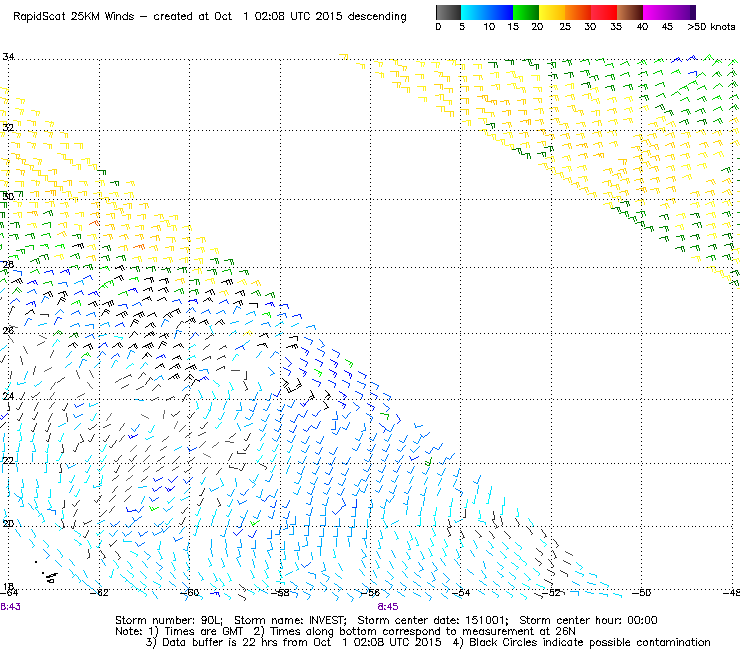
Task: Click the purple time label 8:43
Action: [x=10, y=607]
